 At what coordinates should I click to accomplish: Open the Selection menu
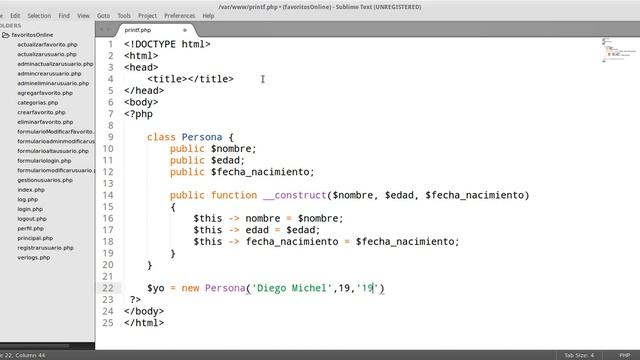[x=39, y=16]
